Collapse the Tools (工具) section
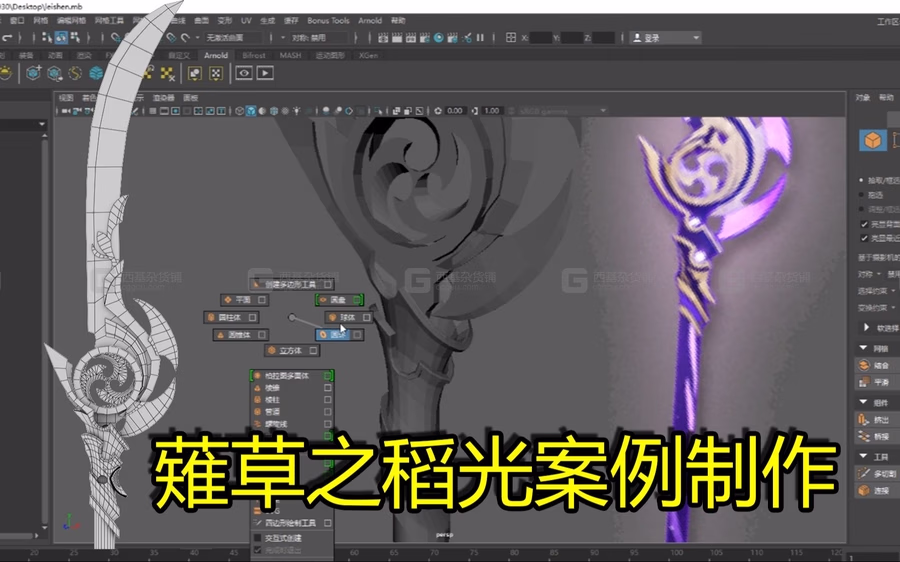Screen dimensions: 900x562 click(x=864, y=456)
